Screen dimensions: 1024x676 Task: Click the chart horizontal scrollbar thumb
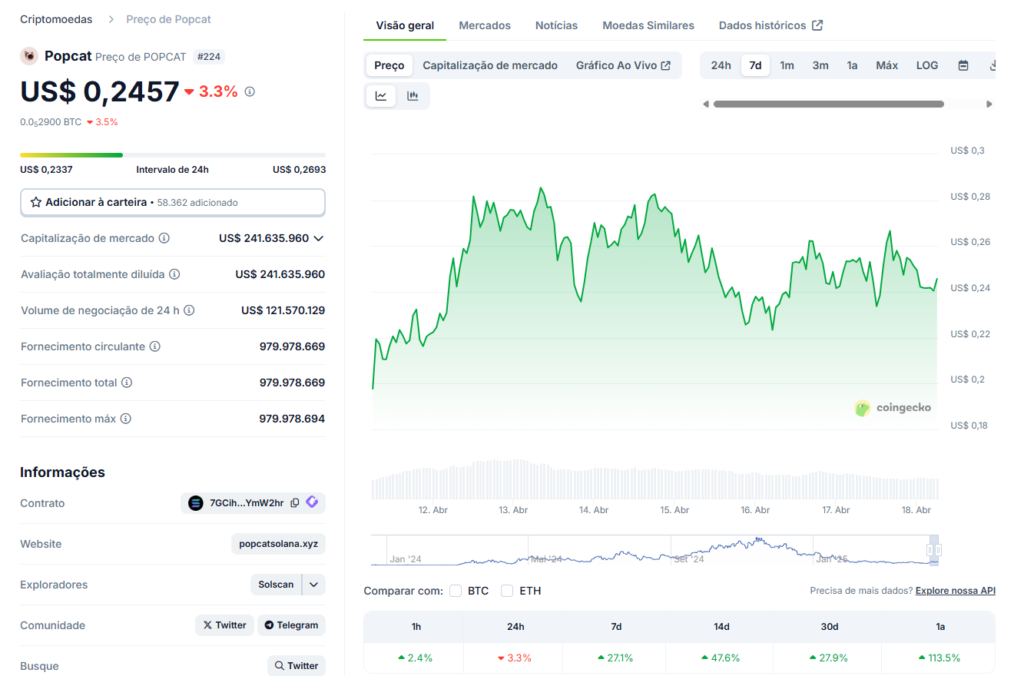click(x=829, y=104)
